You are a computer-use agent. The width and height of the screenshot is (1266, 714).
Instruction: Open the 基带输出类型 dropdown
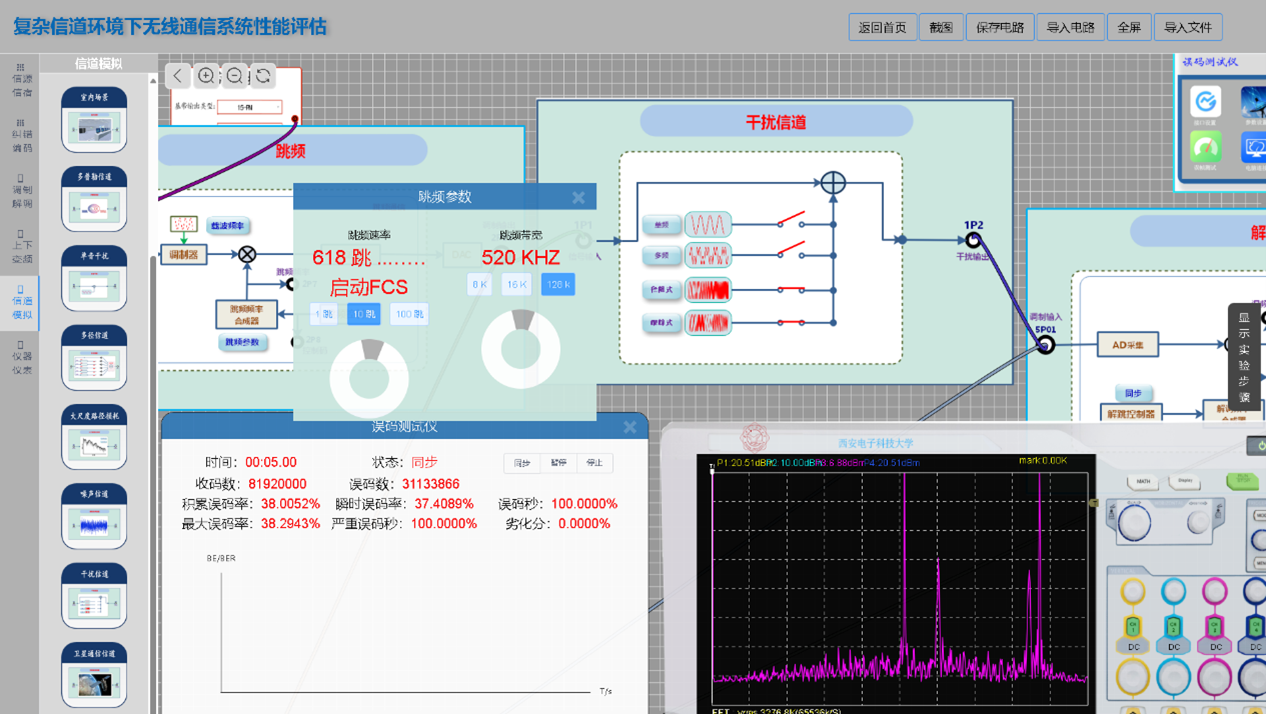[247, 107]
